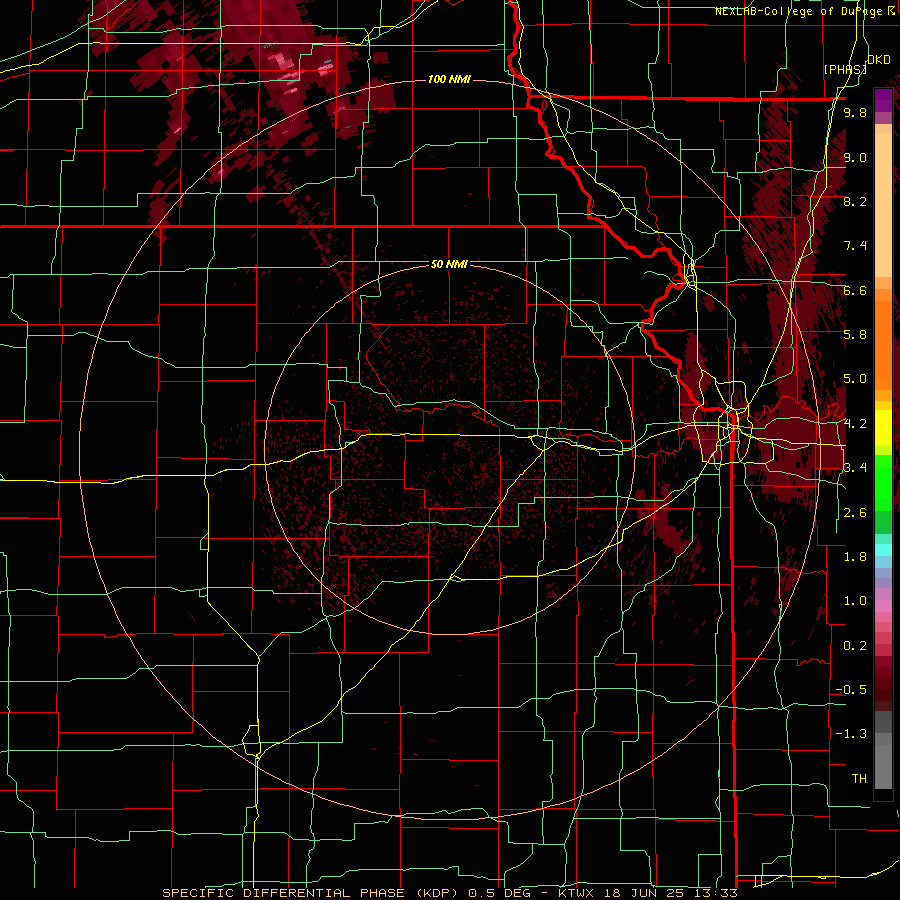
Task: Pick the purple segment atop the color bar
Action: pyautogui.click(x=883, y=100)
